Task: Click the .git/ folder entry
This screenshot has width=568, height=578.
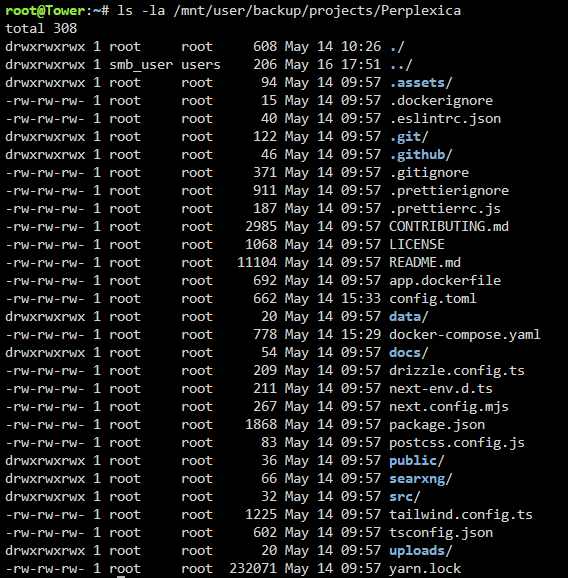Action: (x=409, y=137)
